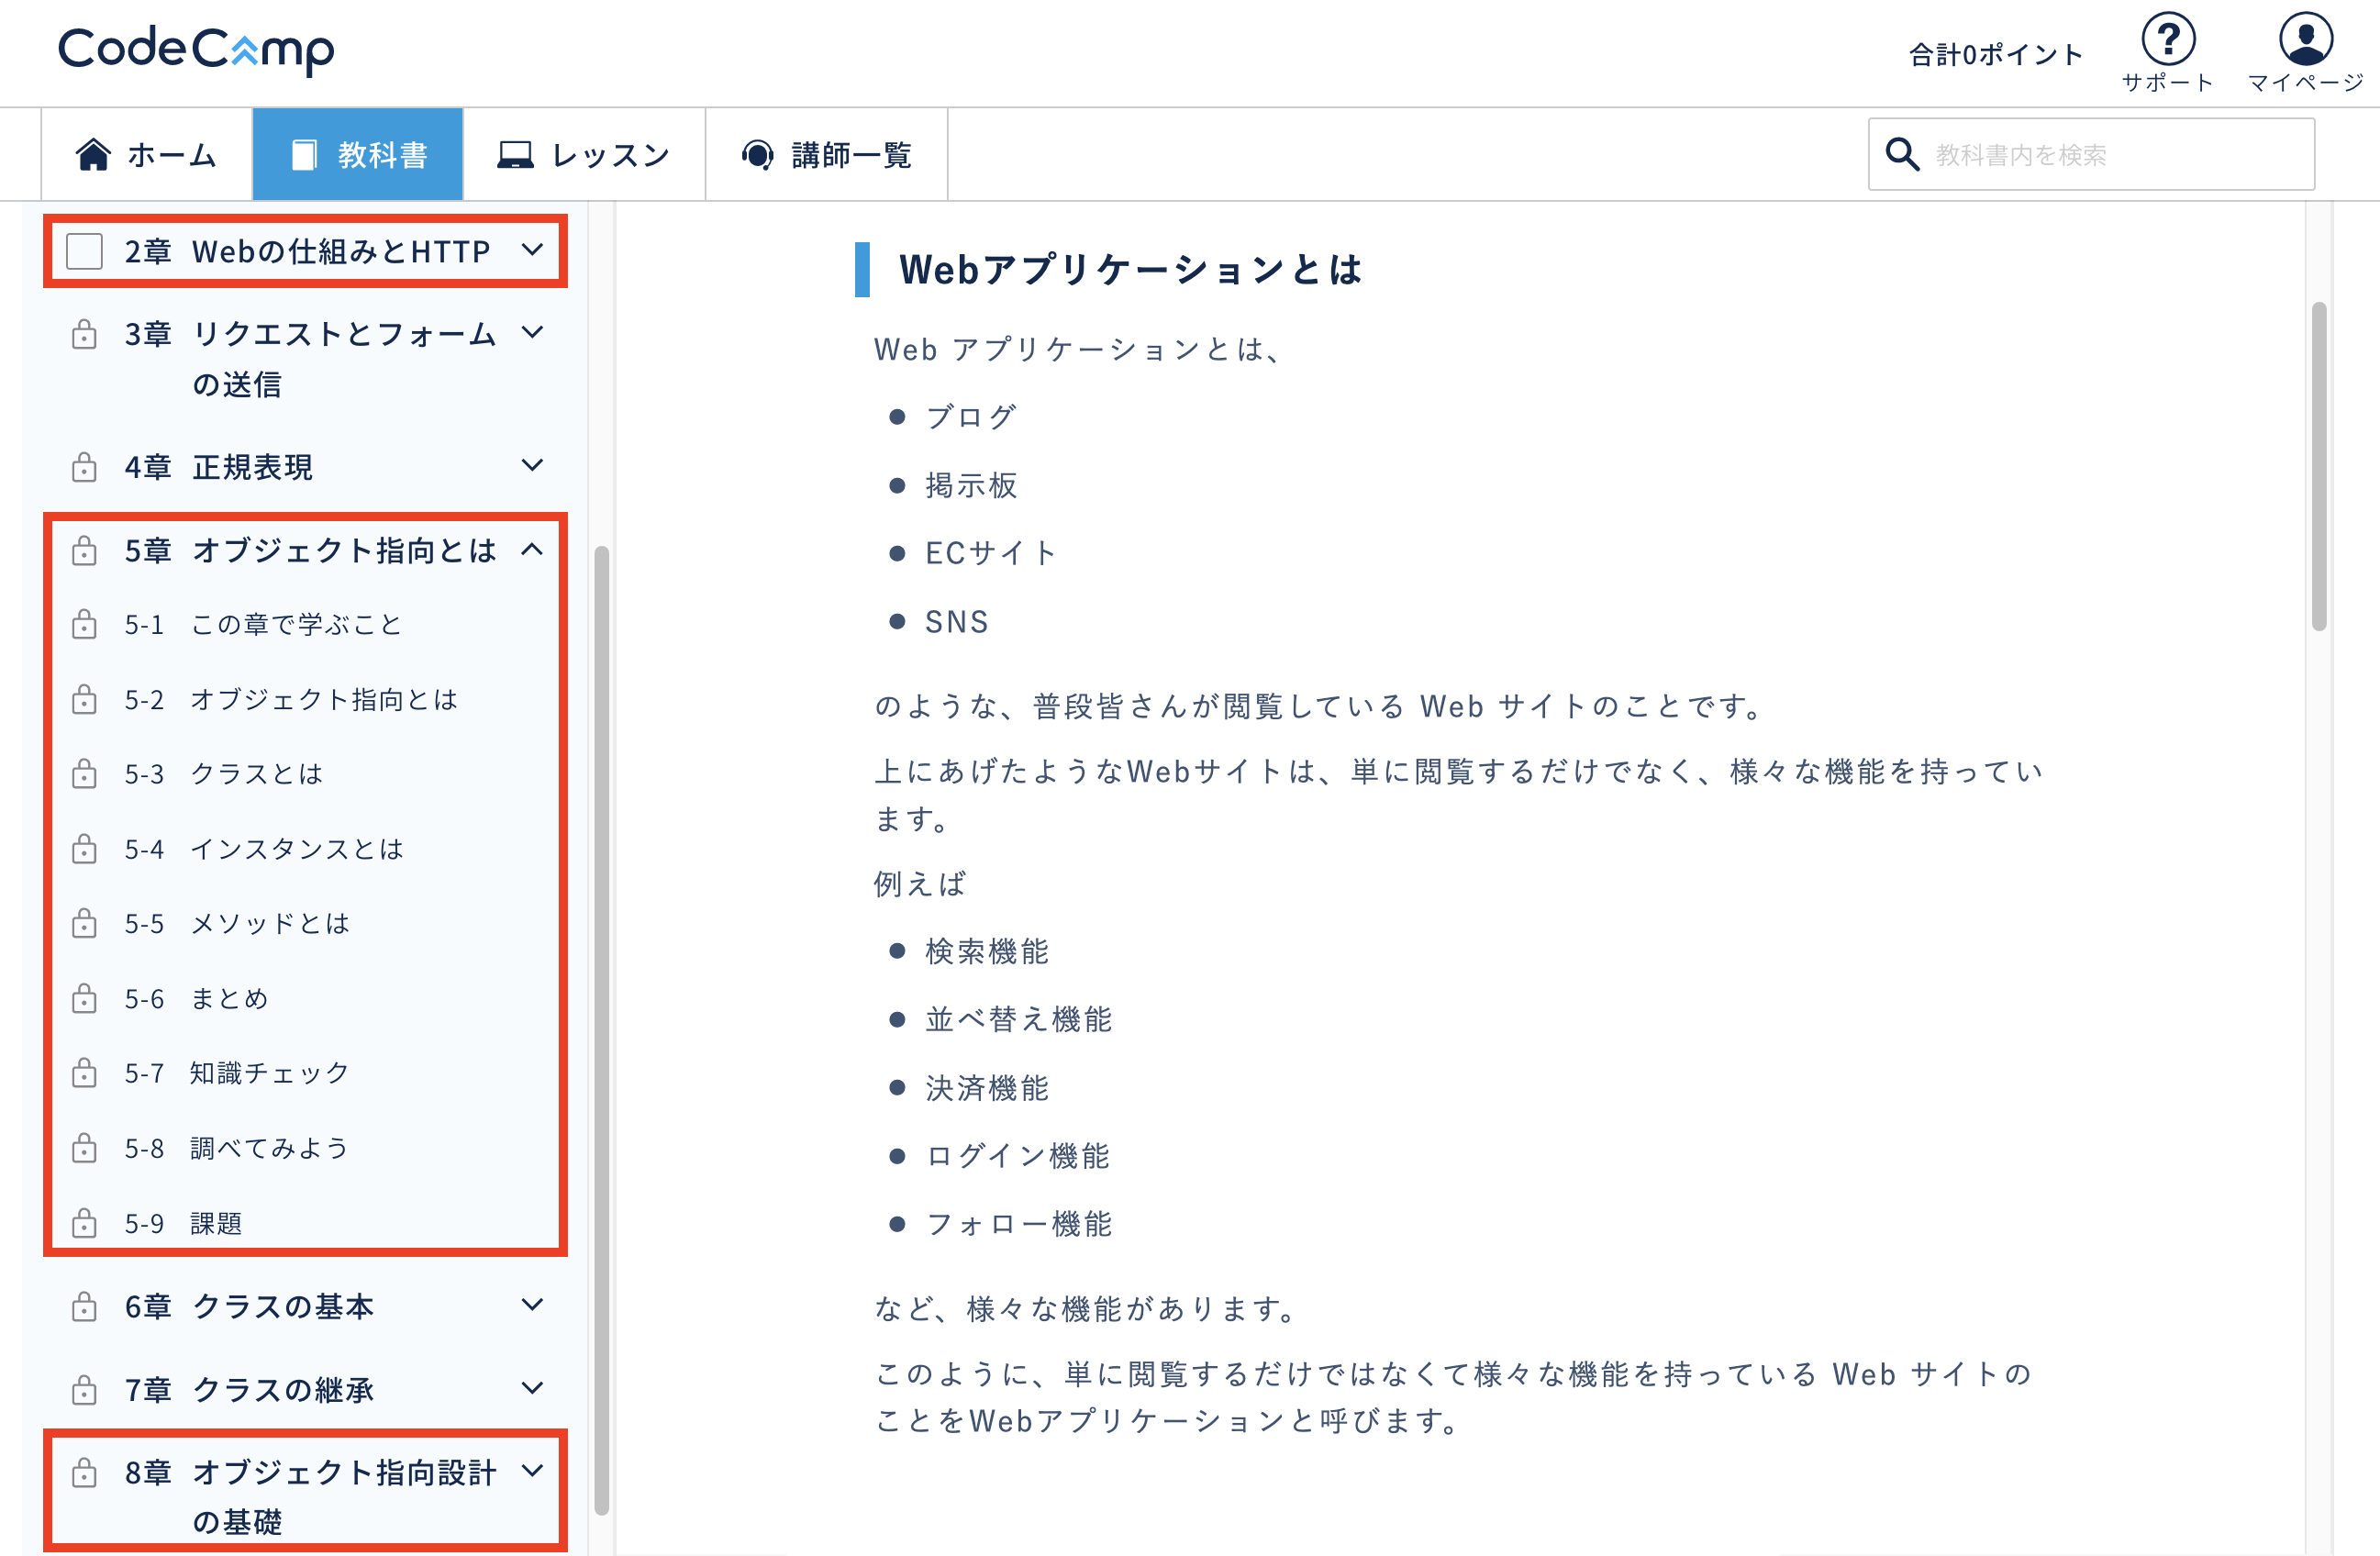Open lesson 5-2 オブジェクト指向とは

pyautogui.click(x=291, y=699)
